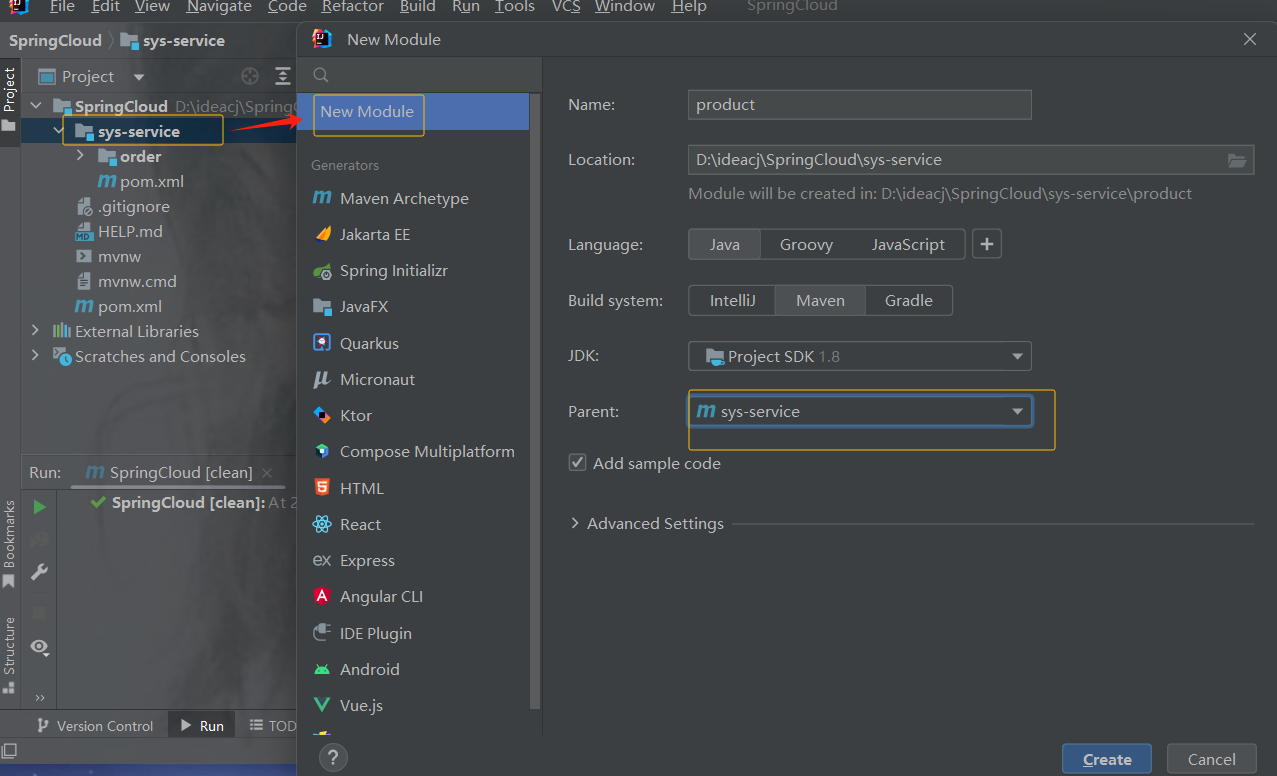Expand Scratches and Consoles node
This screenshot has height=776, width=1277.
click(x=36, y=355)
